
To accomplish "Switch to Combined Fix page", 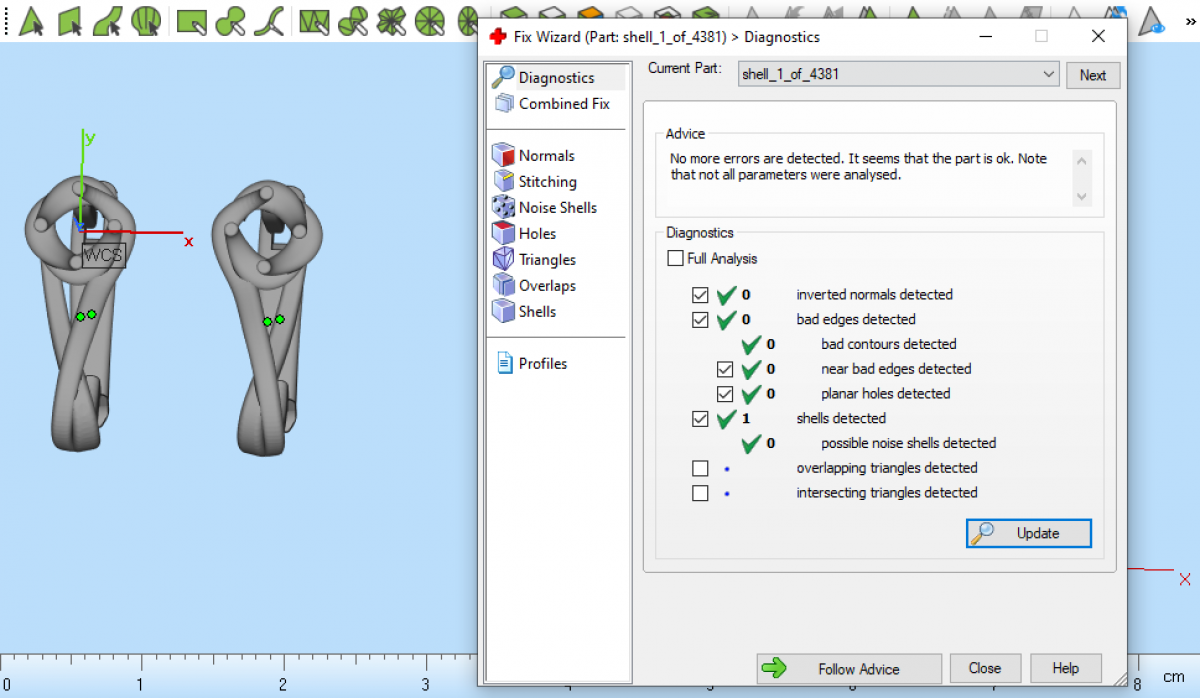I will pos(564,104).
